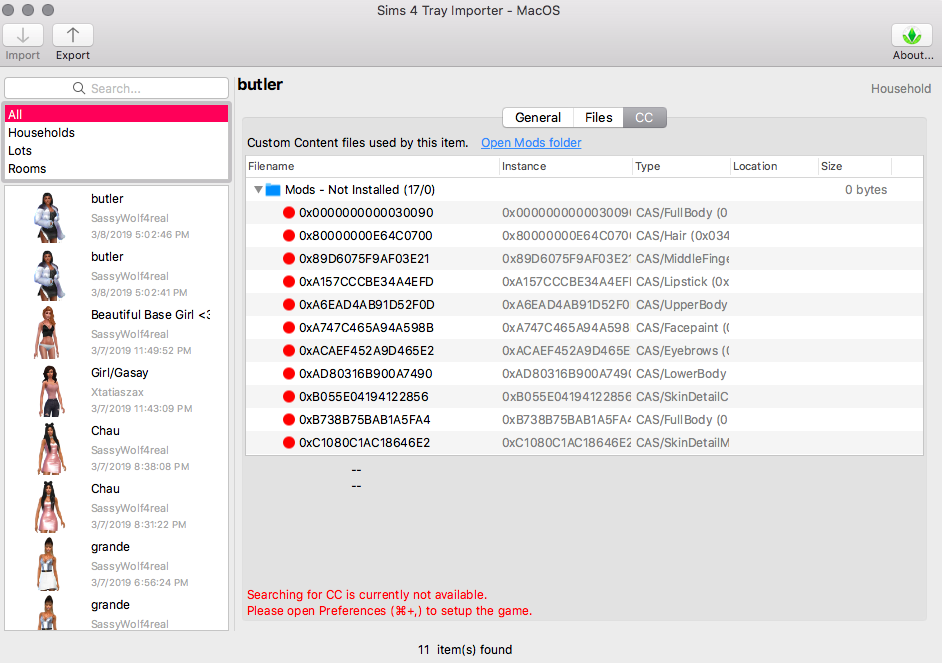This screenshot has width=942, height=663.
Task: Click the Household type label
Action: point(901,89)
